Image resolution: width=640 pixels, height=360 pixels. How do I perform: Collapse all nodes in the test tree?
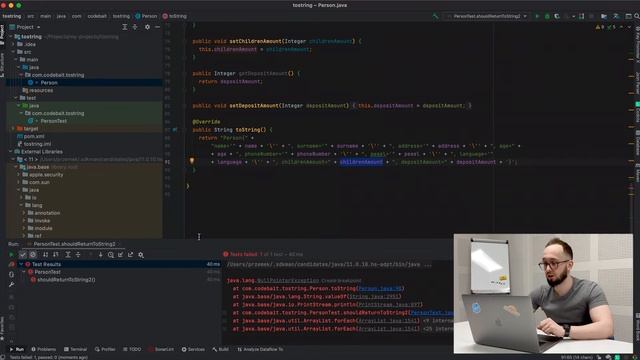[78, 255]
